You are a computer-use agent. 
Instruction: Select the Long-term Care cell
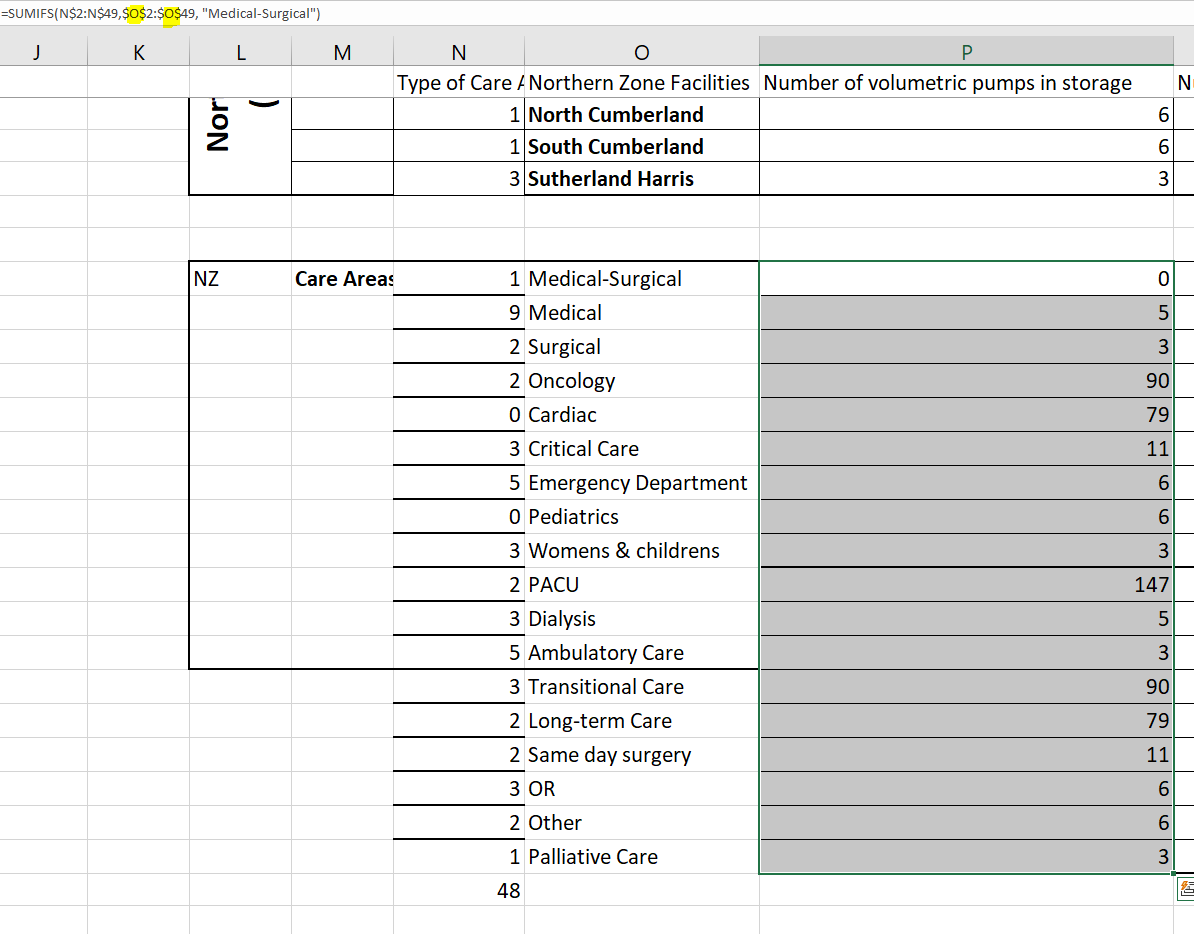(641, 721)
